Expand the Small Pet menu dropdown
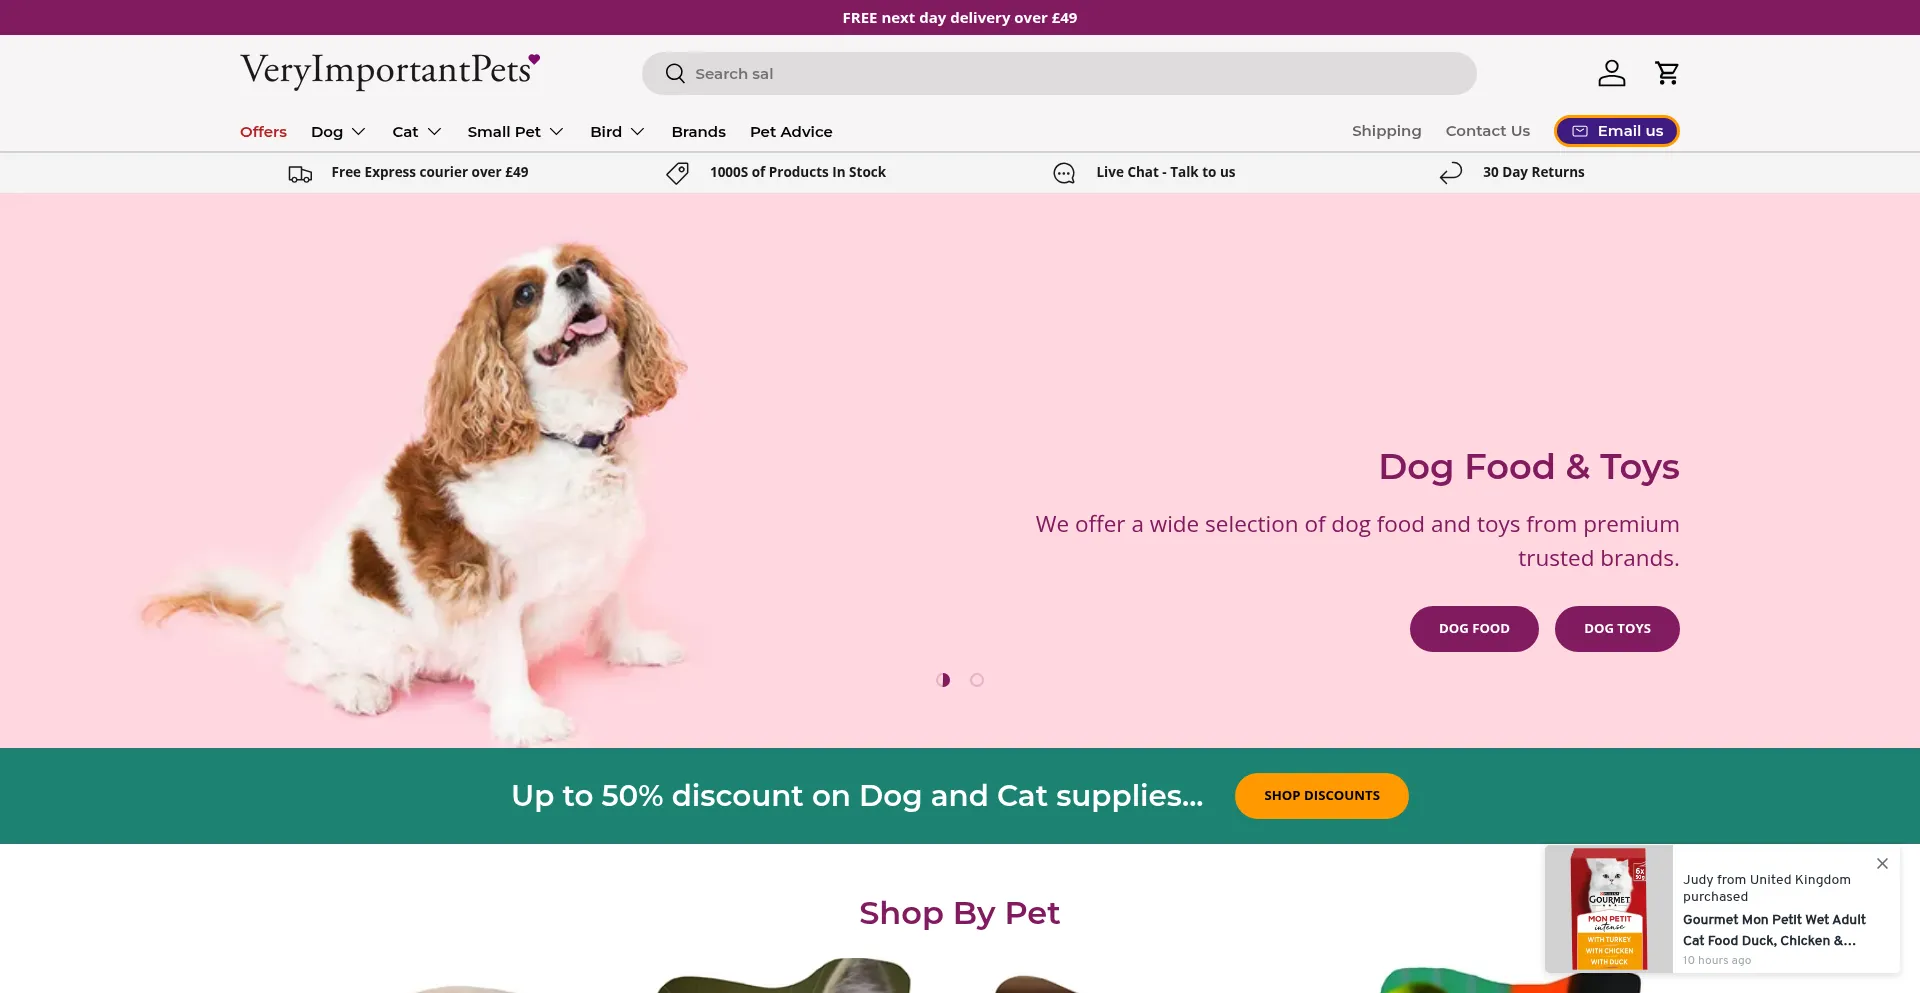This screenshot has height=993, width=1920. pyautogui.click(x=515, y=132)
